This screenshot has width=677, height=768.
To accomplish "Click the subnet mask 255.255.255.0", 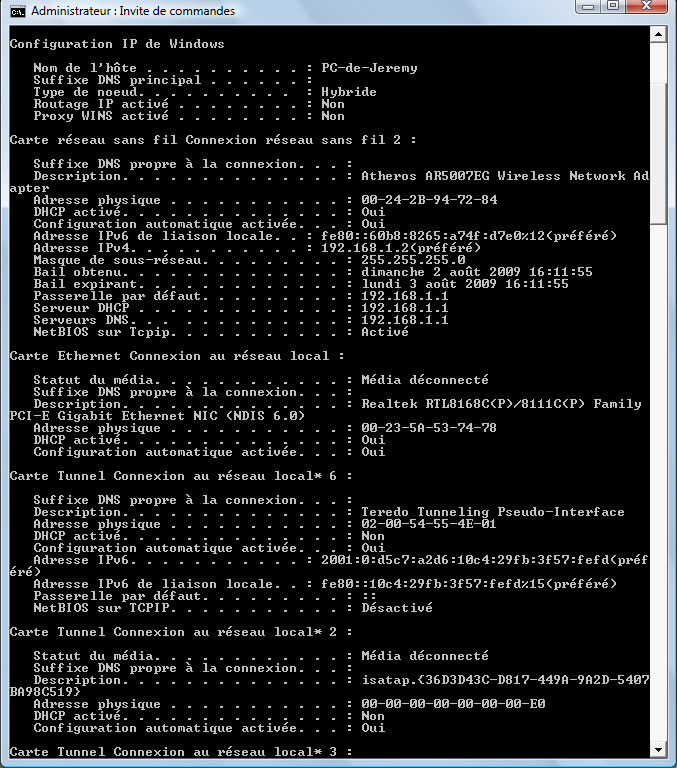I will click(413, 260).
